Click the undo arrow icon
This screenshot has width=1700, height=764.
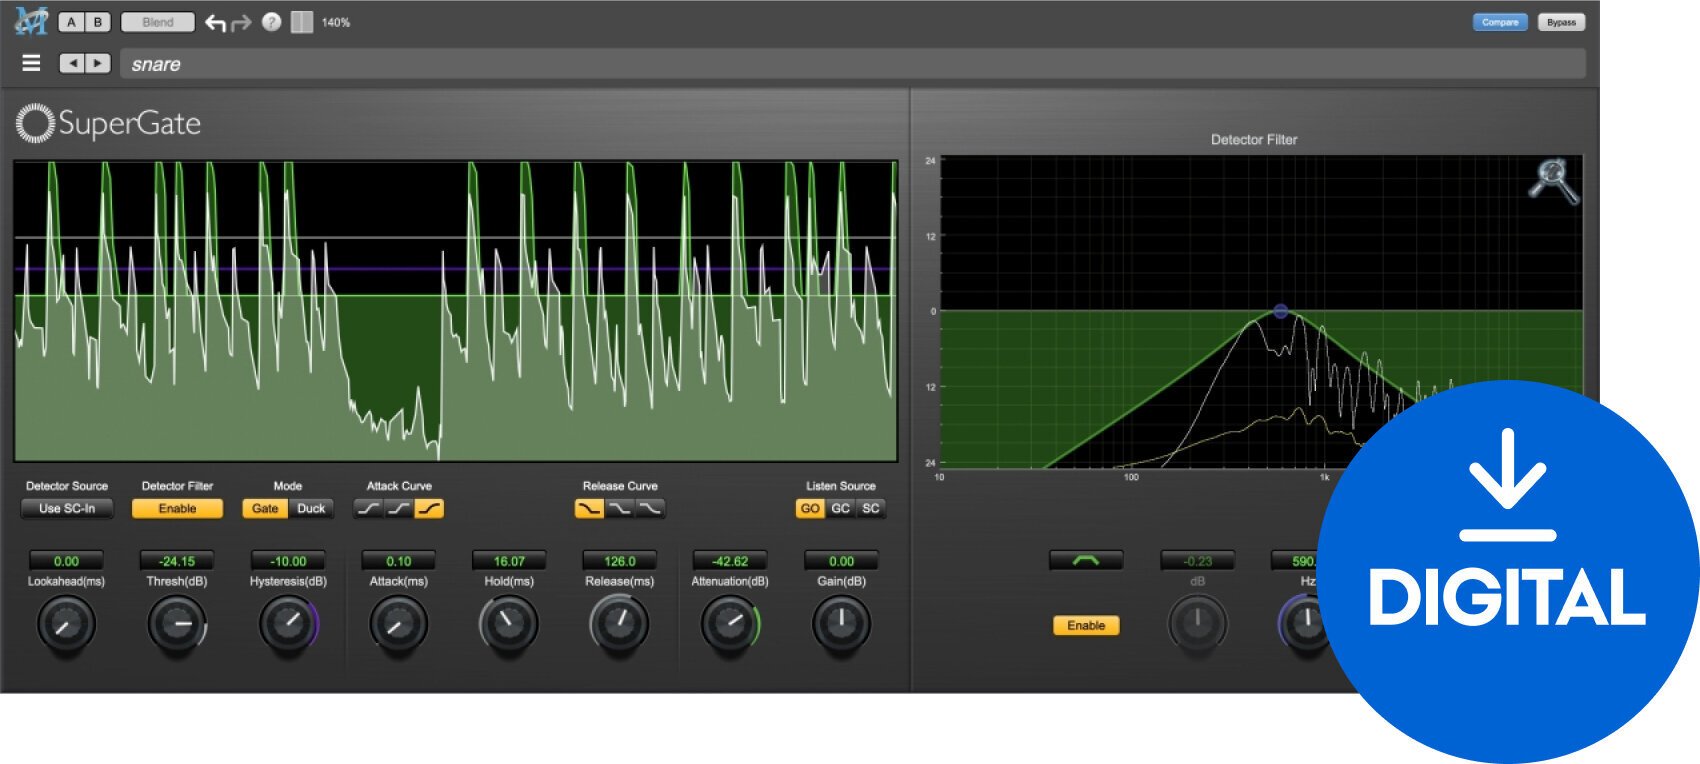coord(215,22)
